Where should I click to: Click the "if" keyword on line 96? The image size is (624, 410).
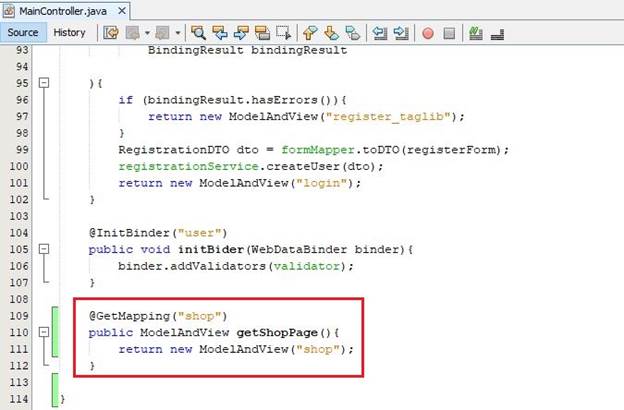[x=125, y=100]
